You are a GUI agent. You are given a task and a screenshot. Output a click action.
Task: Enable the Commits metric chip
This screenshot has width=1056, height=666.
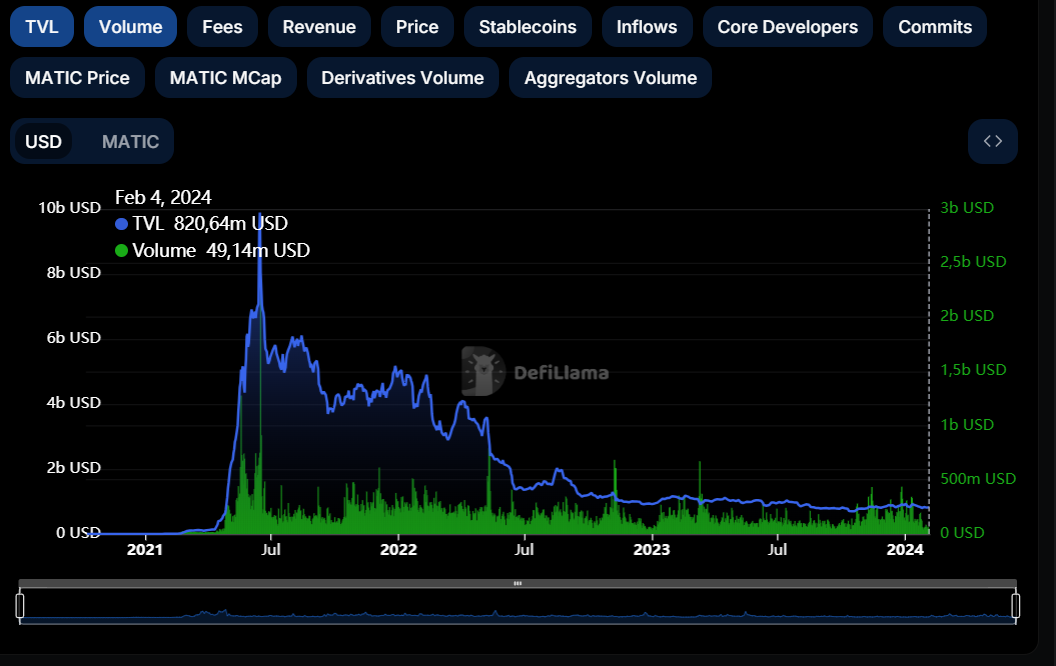935,27
